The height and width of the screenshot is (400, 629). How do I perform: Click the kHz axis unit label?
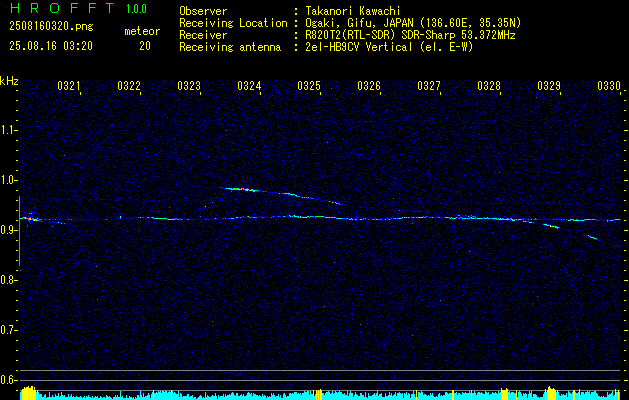coord(9,81)
